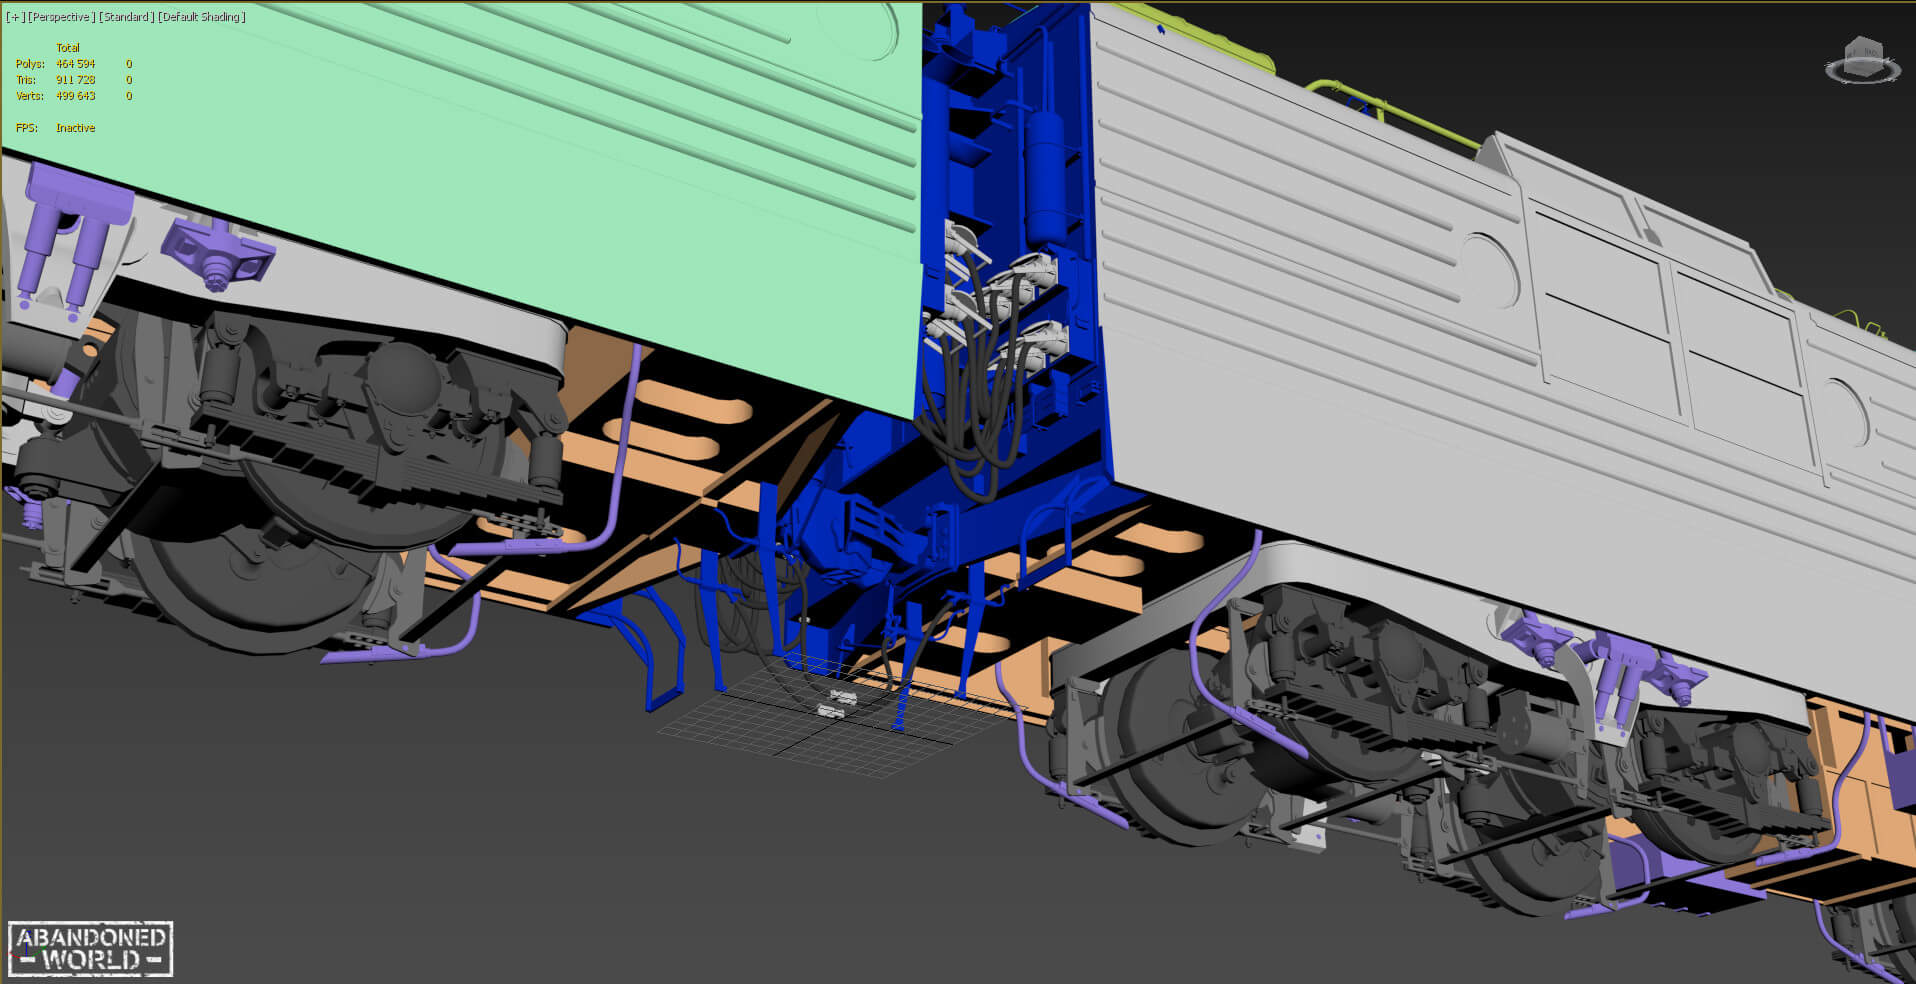This screenshot has height=984, width=1916.
Task: Click the Polys total count value
Action: [75, 64]
